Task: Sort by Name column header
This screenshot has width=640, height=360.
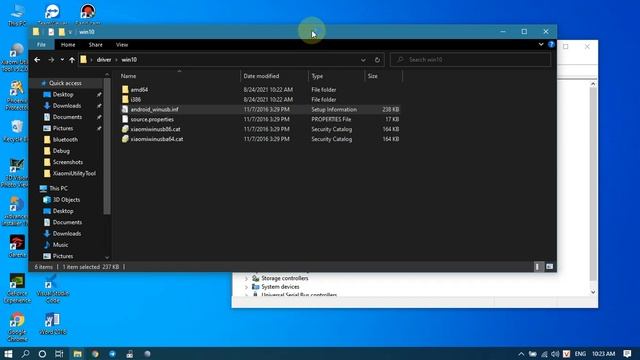Action: click(x=128, y=76)
